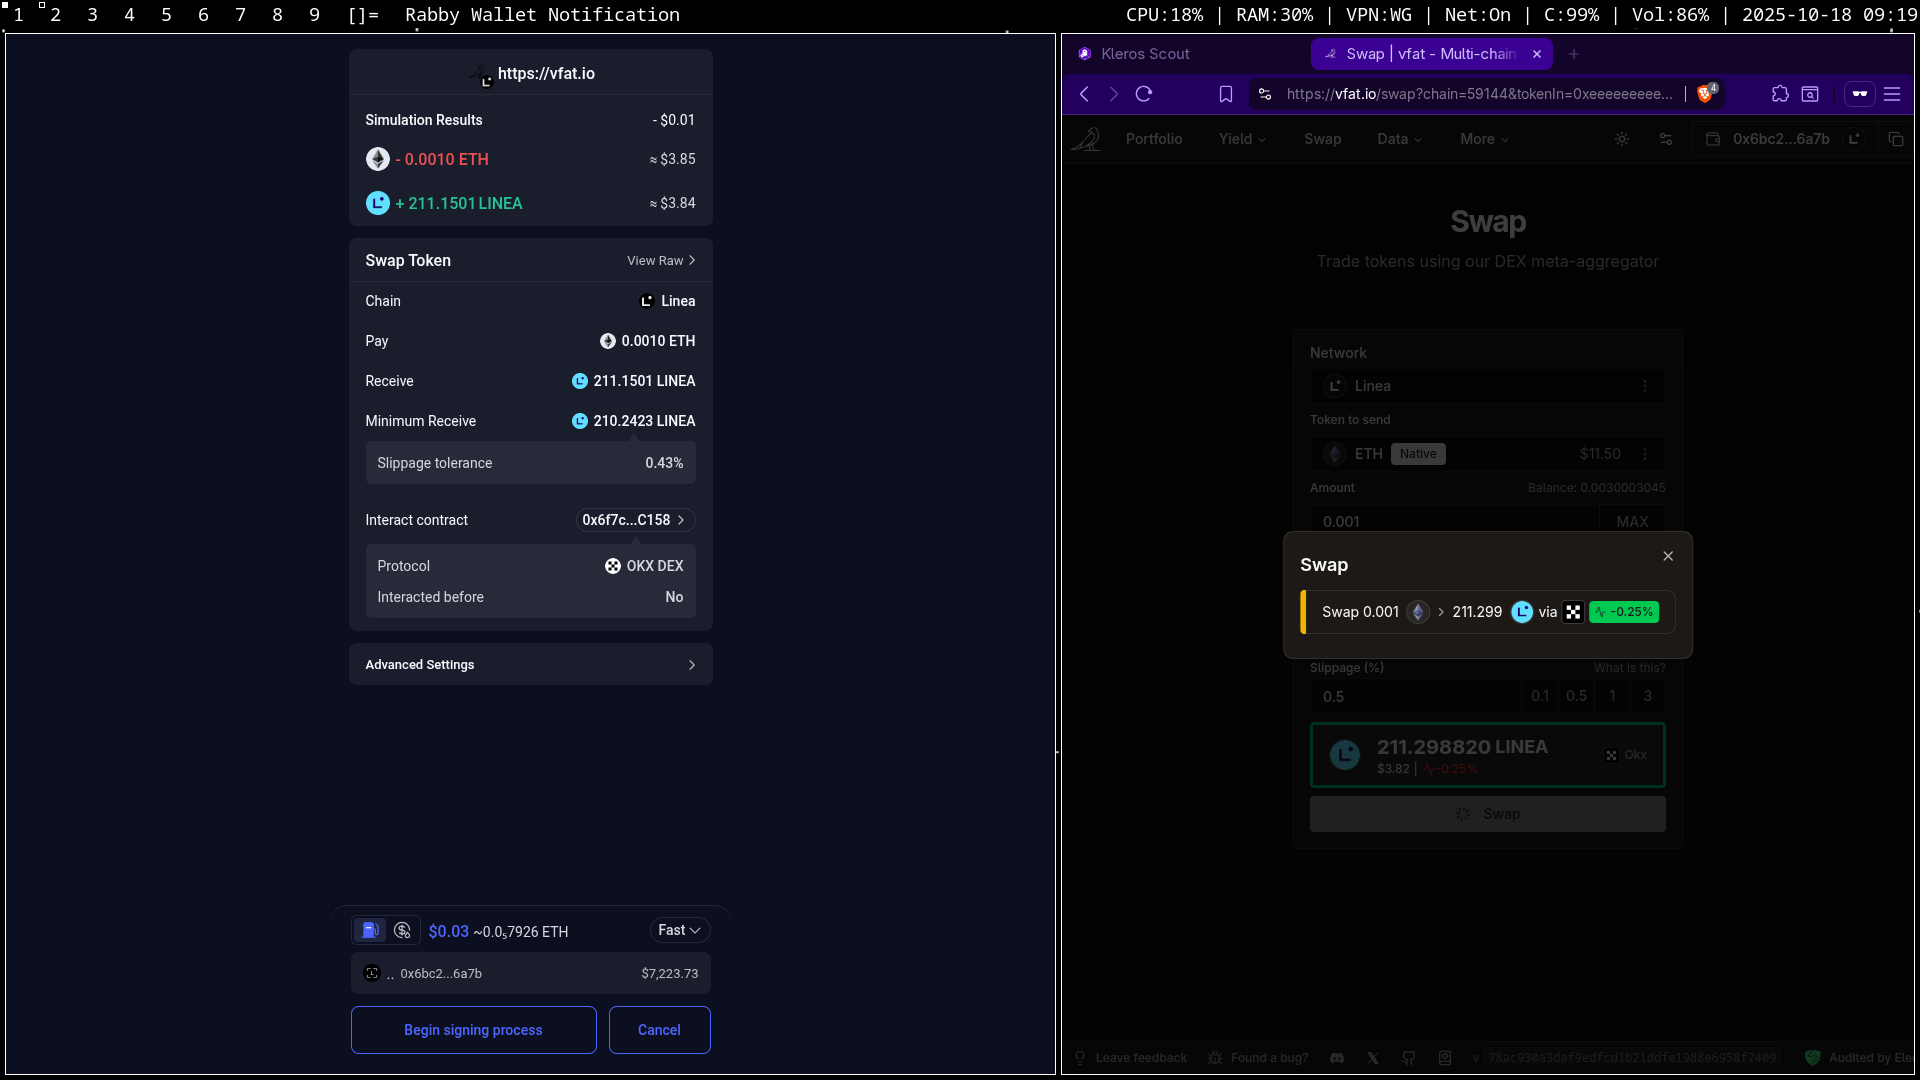Go back to previous page

tap(1085, 94)
